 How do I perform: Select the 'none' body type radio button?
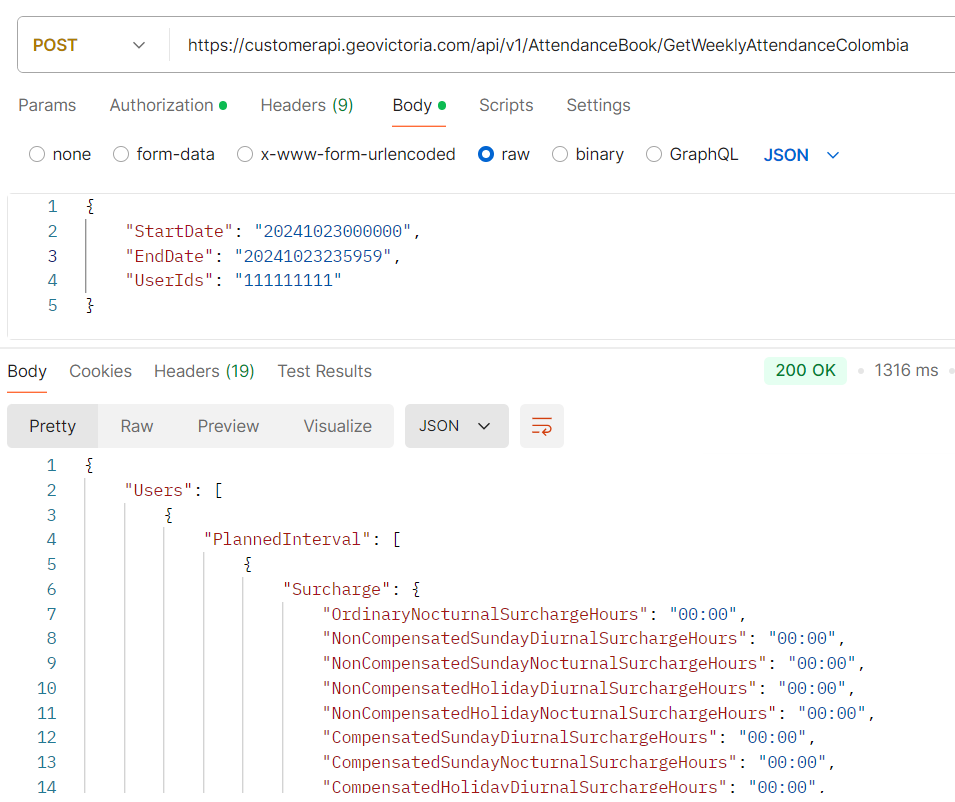38,154
